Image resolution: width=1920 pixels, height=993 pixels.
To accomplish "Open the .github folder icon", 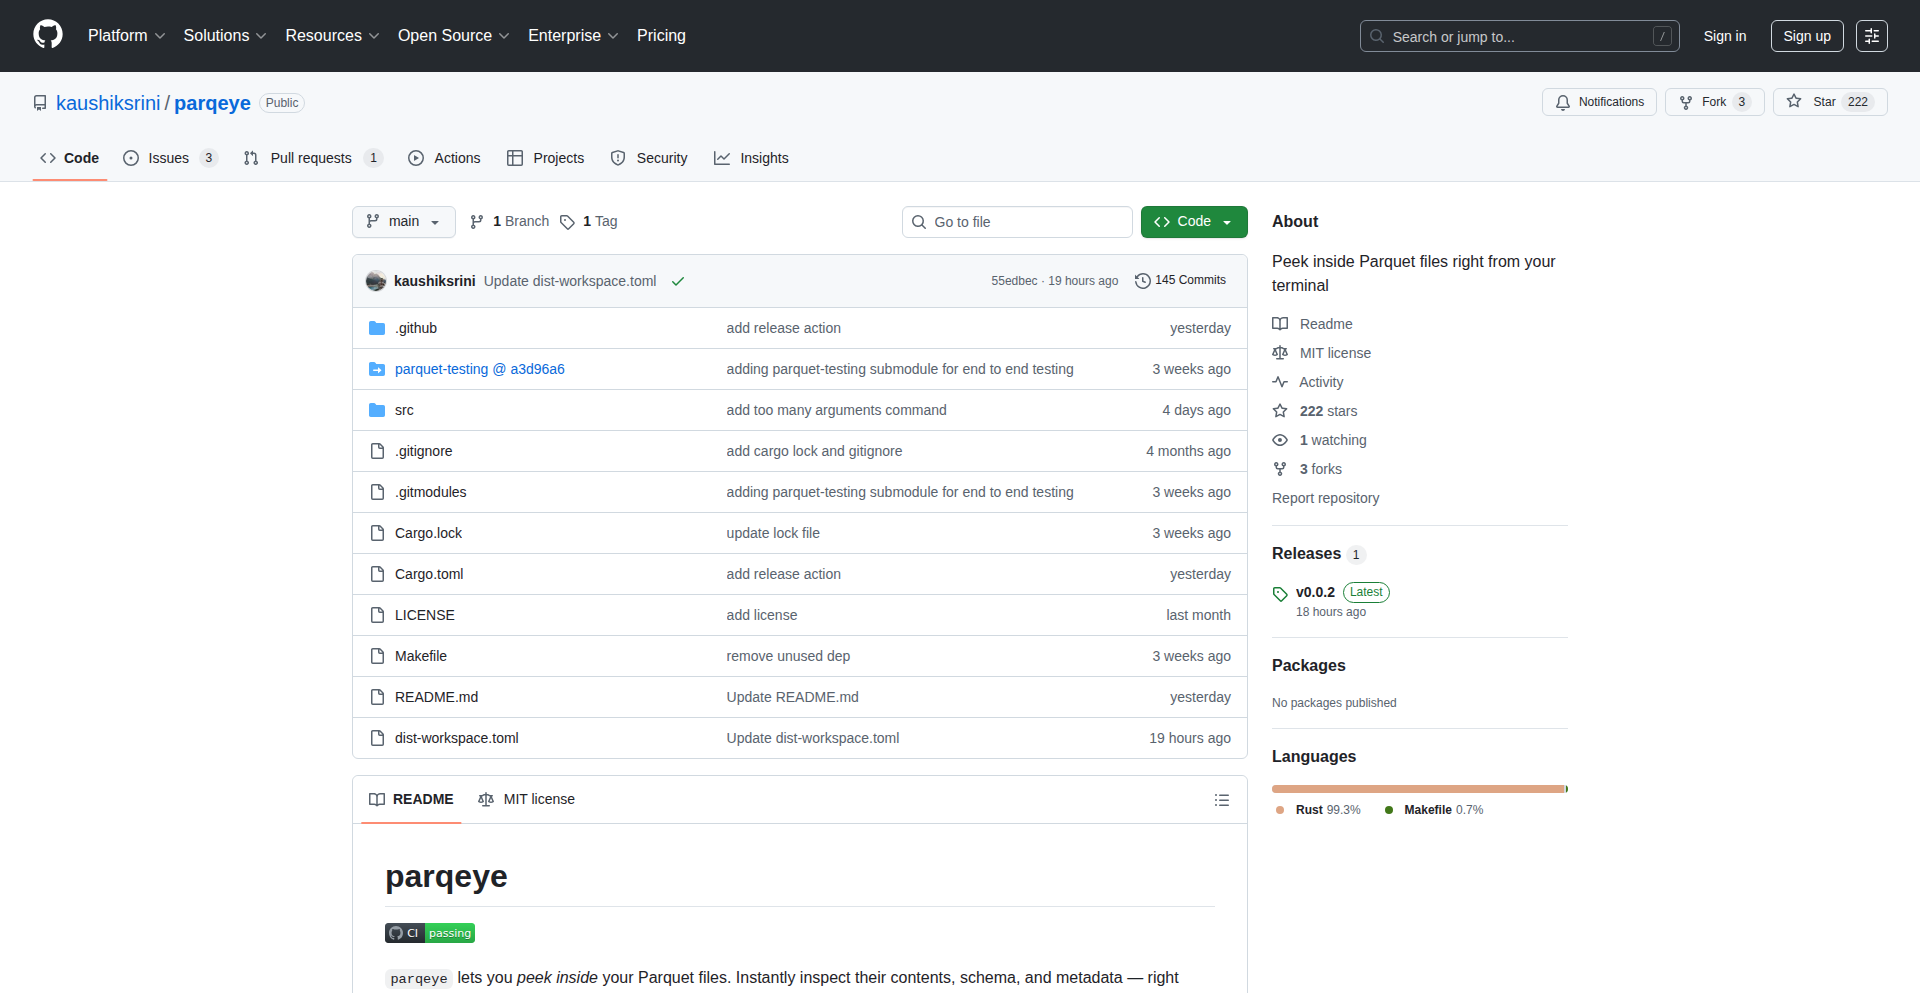I will [377, 327].
